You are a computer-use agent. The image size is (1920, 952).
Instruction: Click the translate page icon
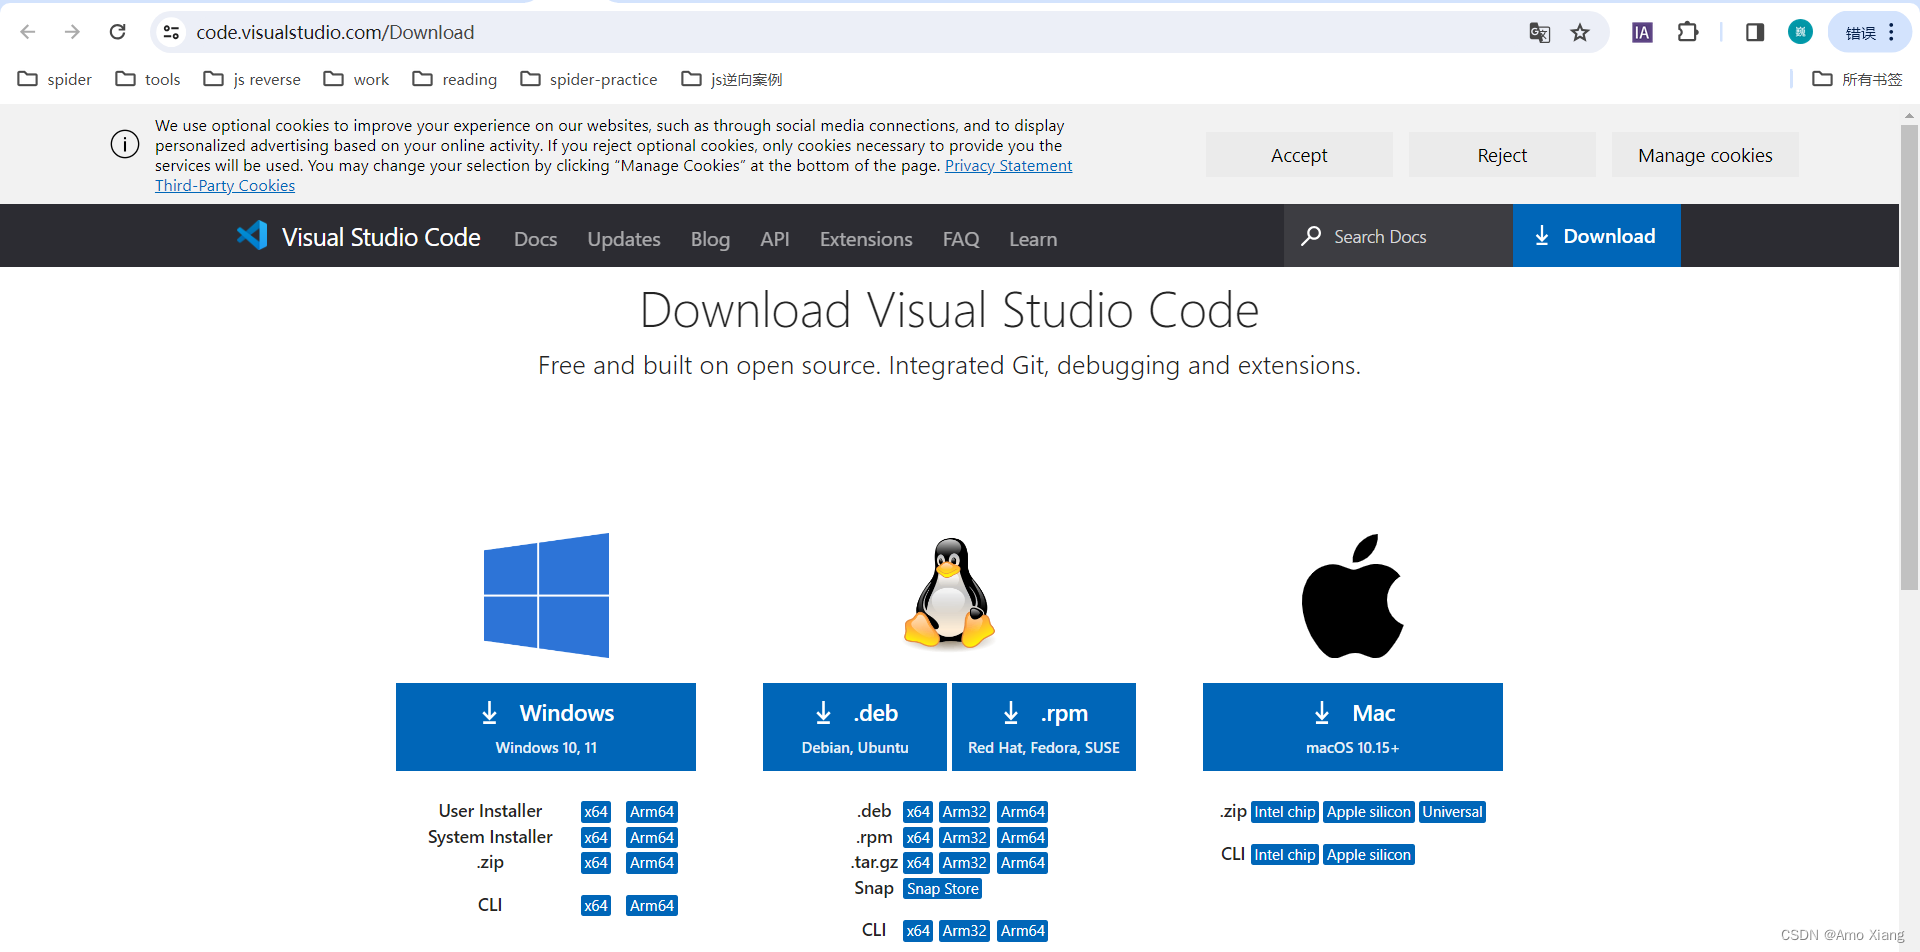pos(1540,33)
